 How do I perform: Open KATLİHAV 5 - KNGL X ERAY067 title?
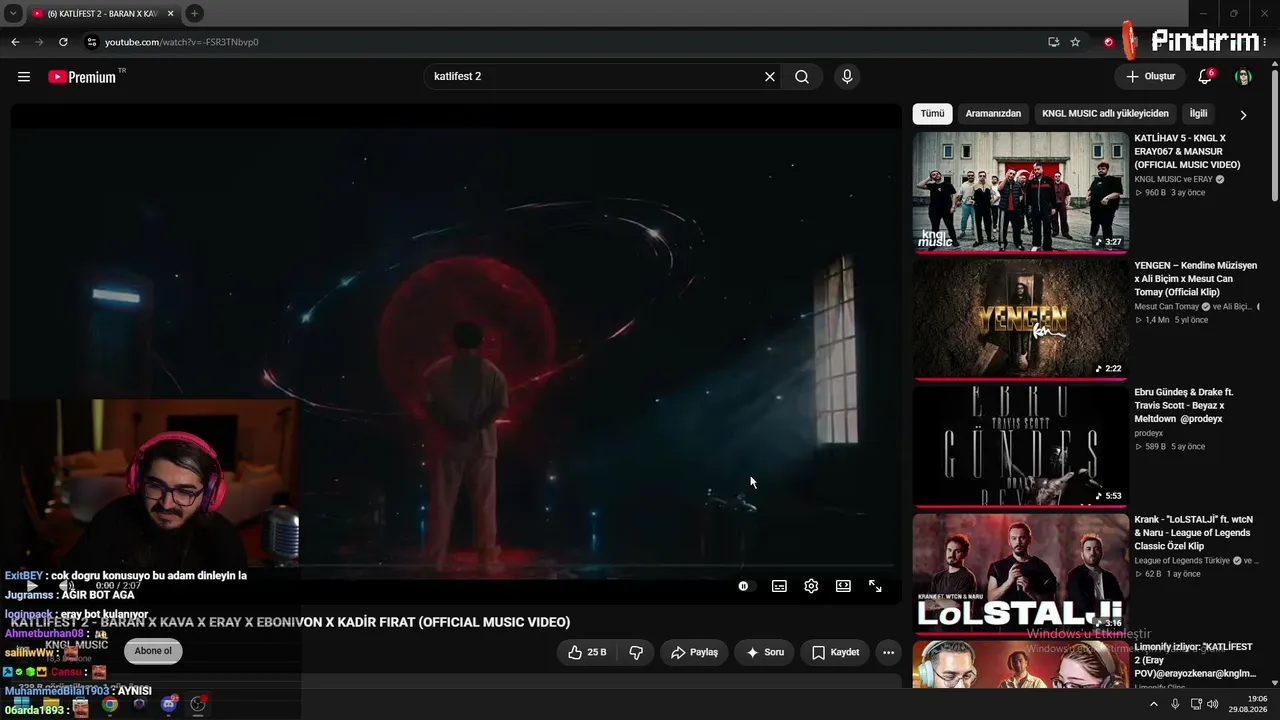point(1187,151)
